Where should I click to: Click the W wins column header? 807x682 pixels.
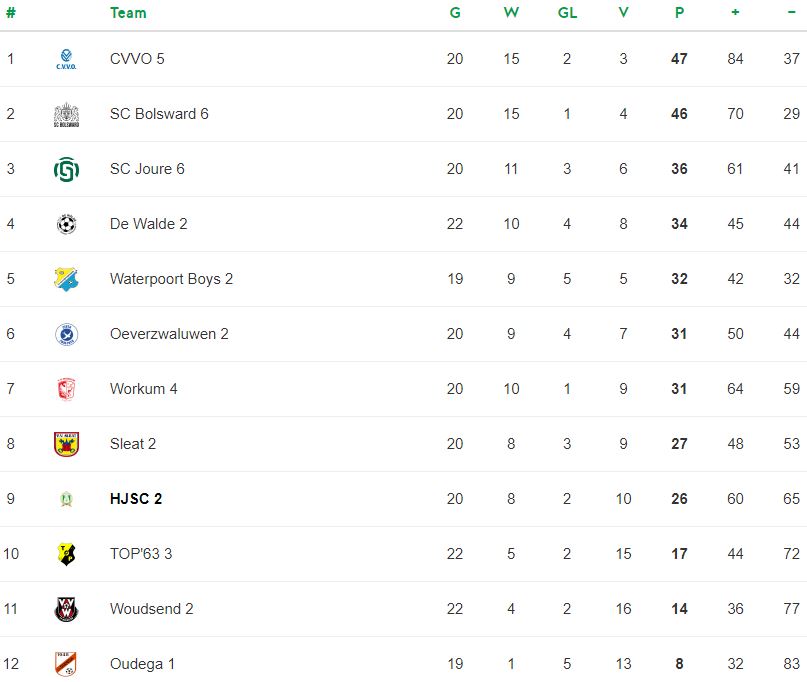point(511,13)
